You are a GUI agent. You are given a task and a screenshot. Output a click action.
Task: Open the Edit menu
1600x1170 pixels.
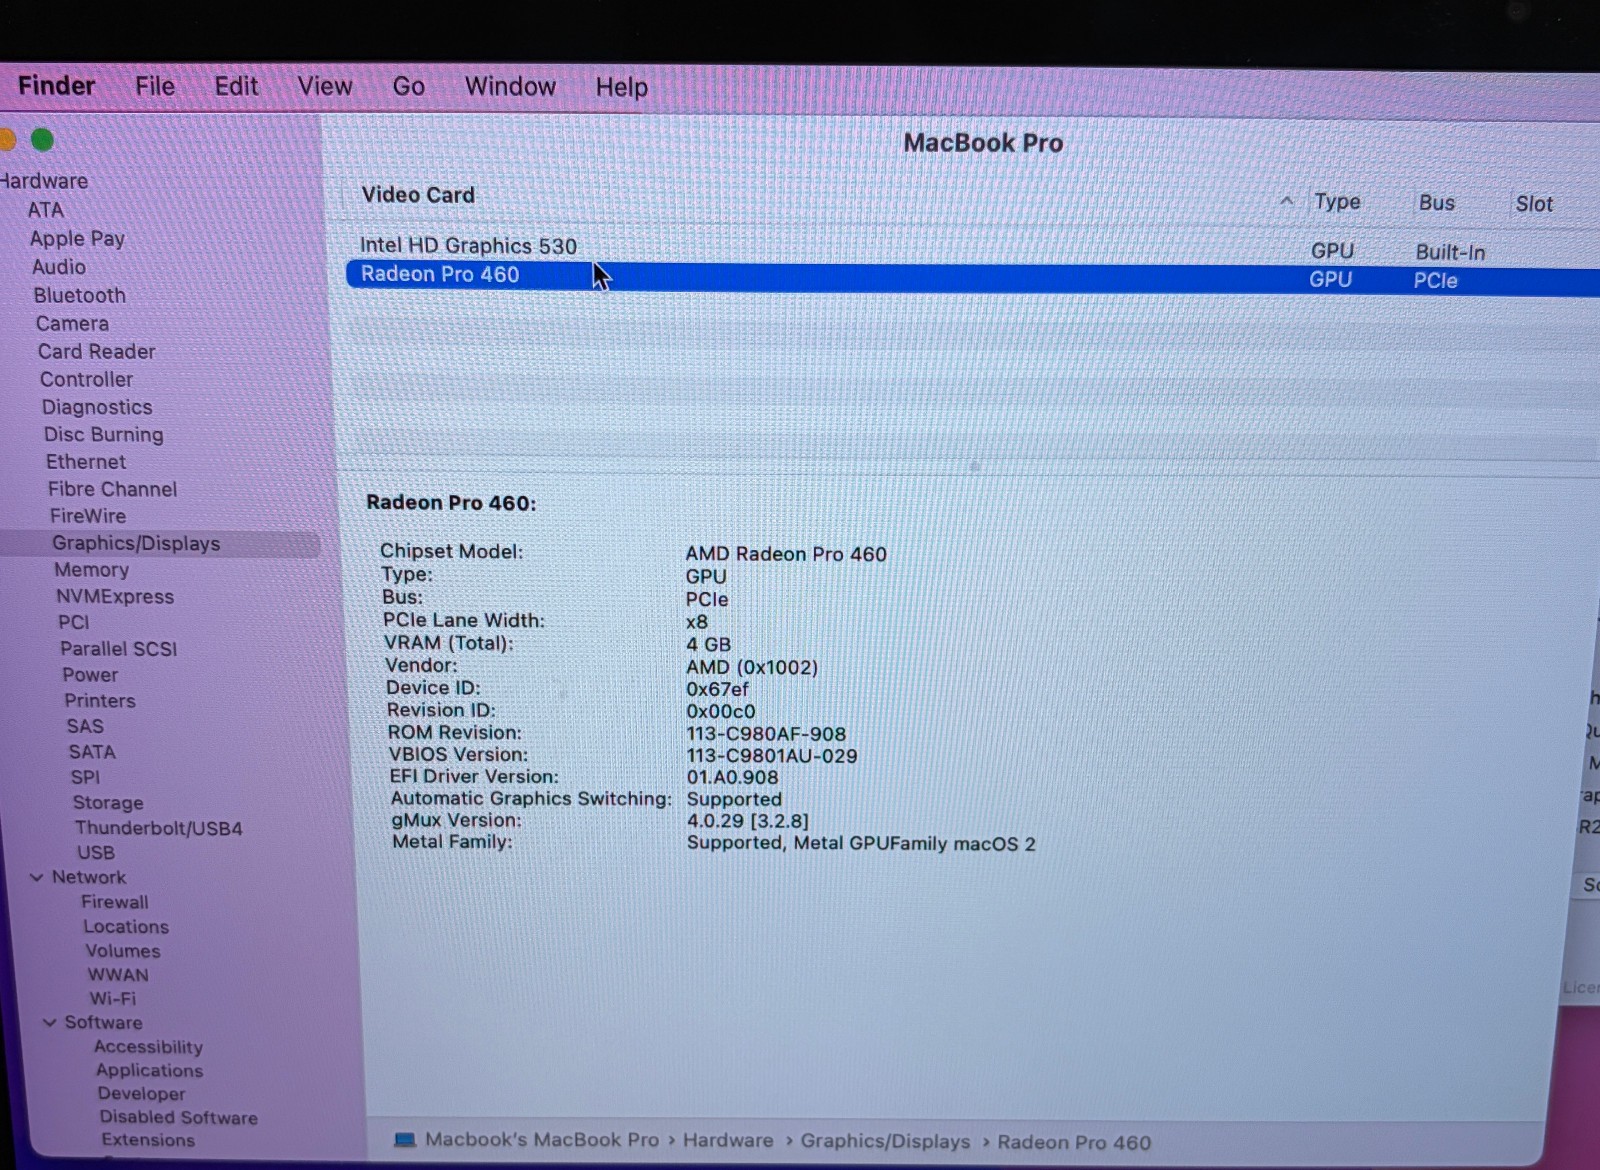tap(236, 86)
